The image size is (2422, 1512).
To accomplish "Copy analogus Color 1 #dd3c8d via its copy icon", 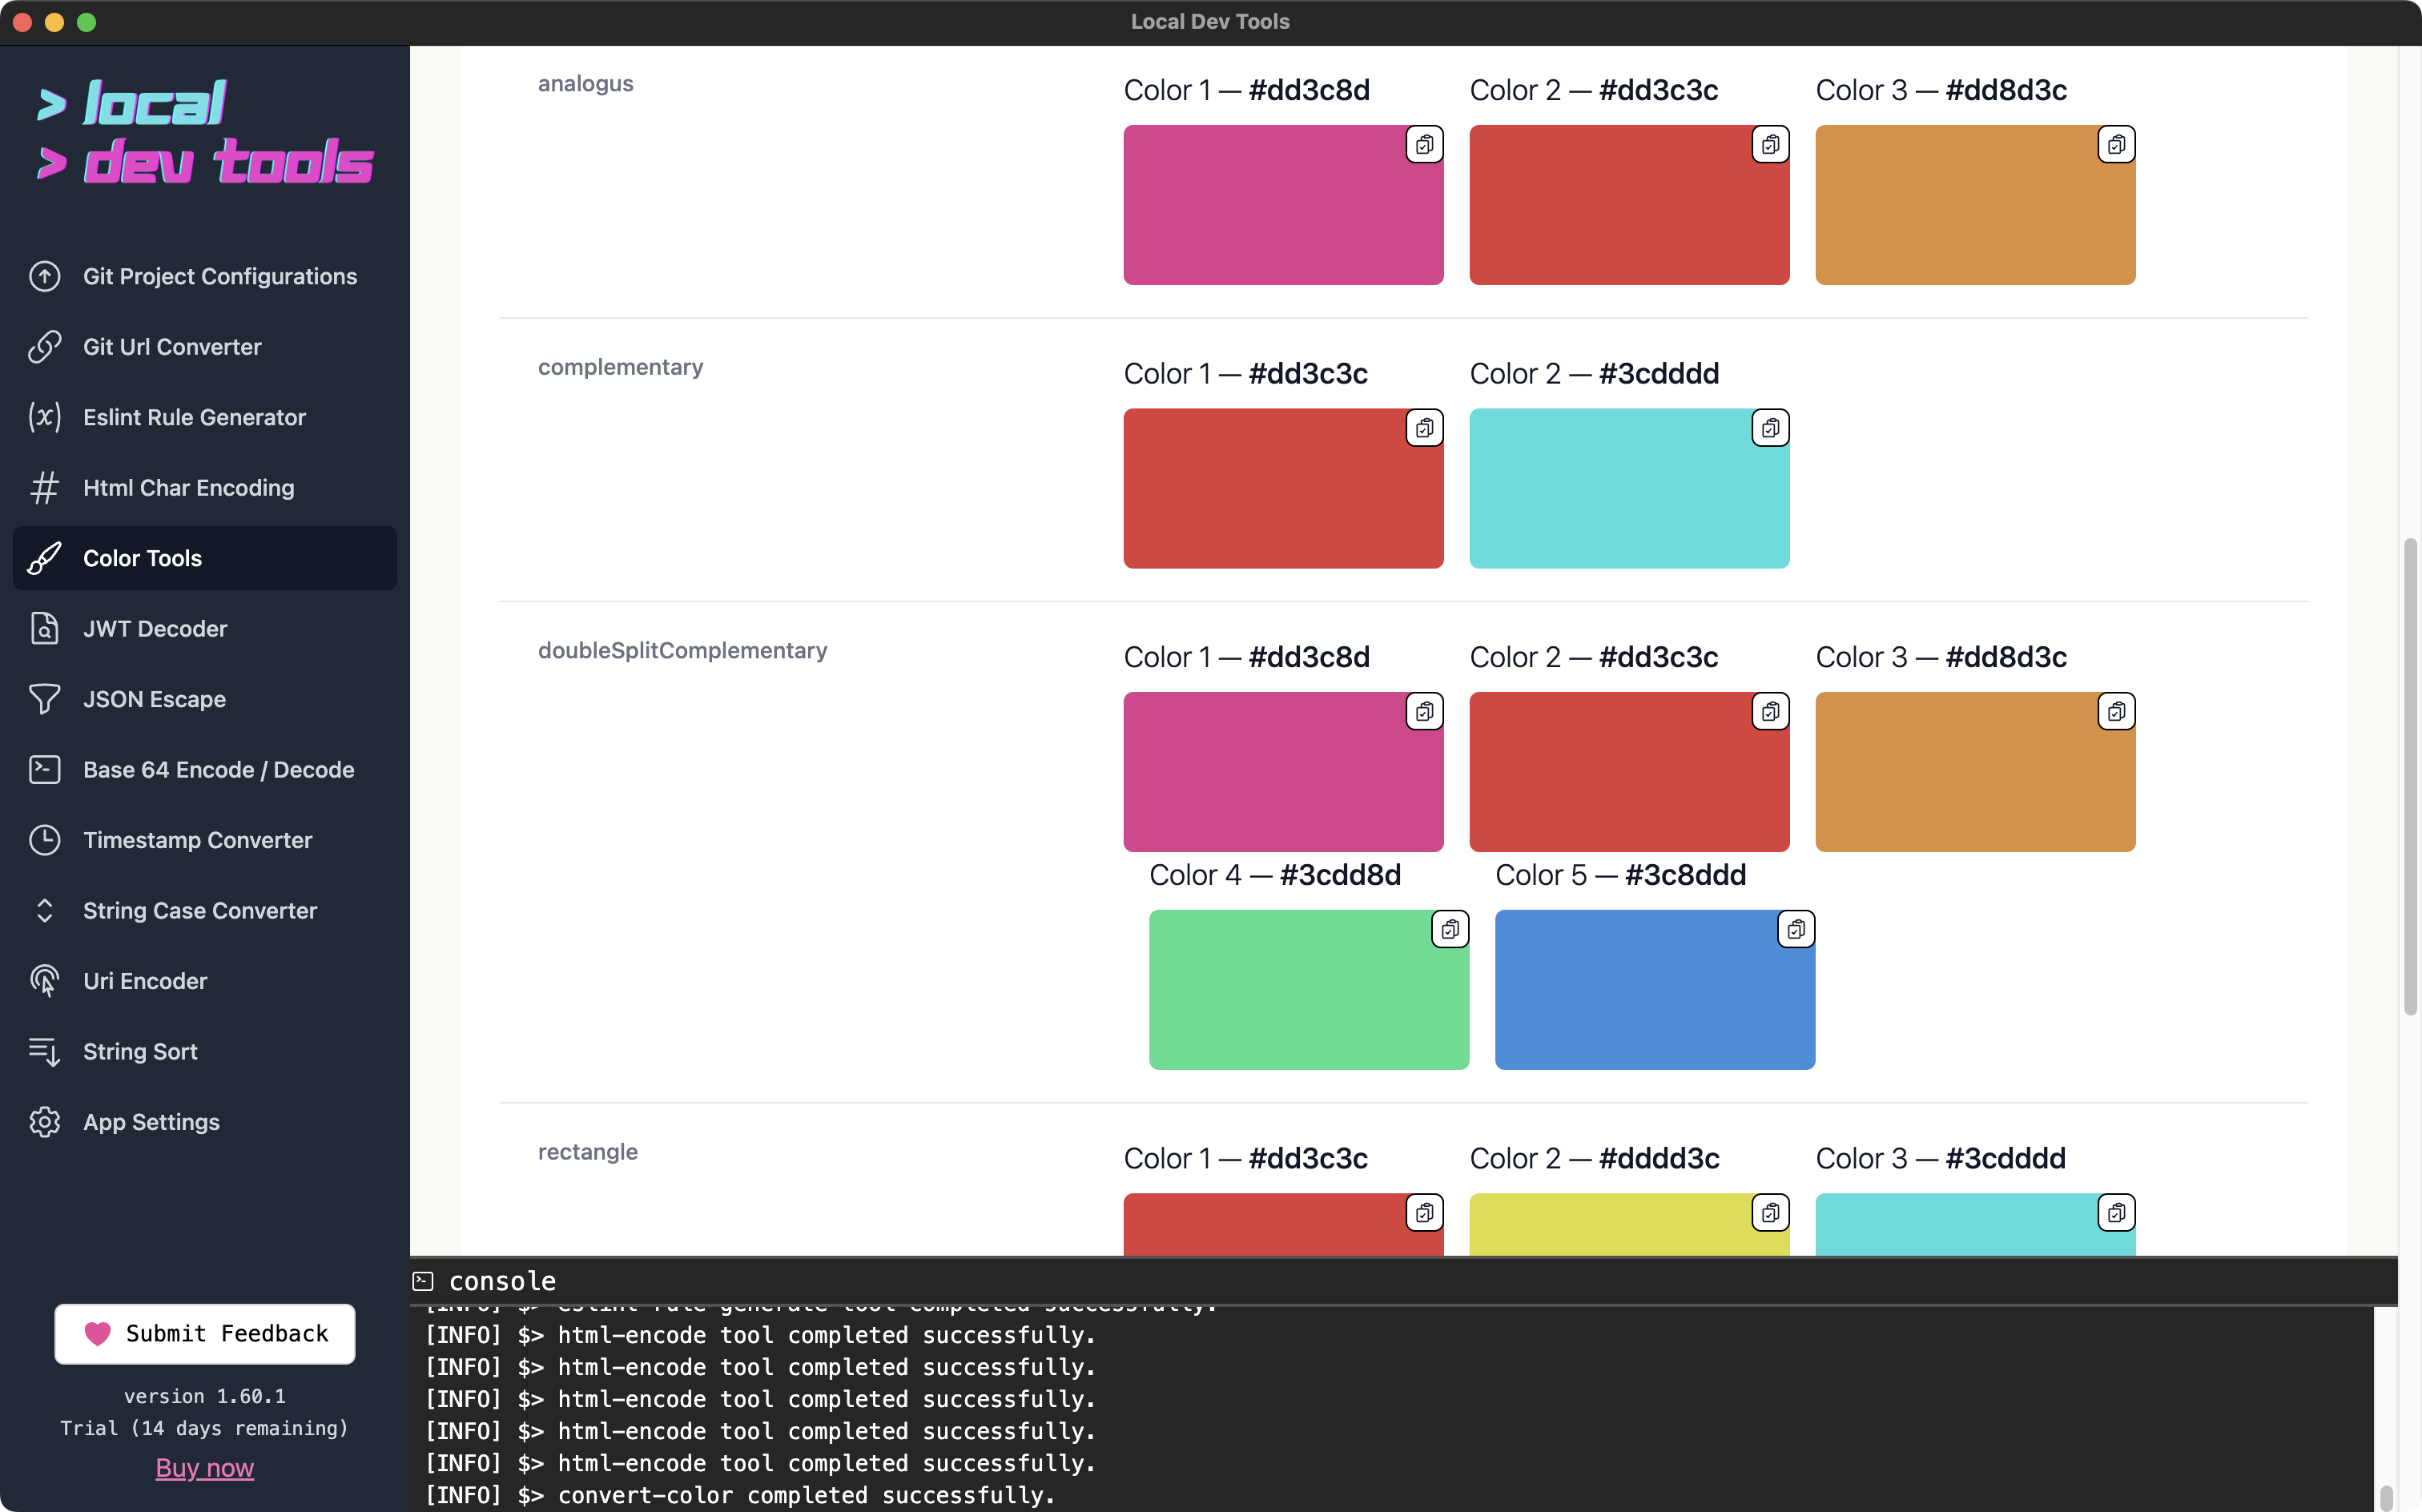I will tap(1424, 145).
